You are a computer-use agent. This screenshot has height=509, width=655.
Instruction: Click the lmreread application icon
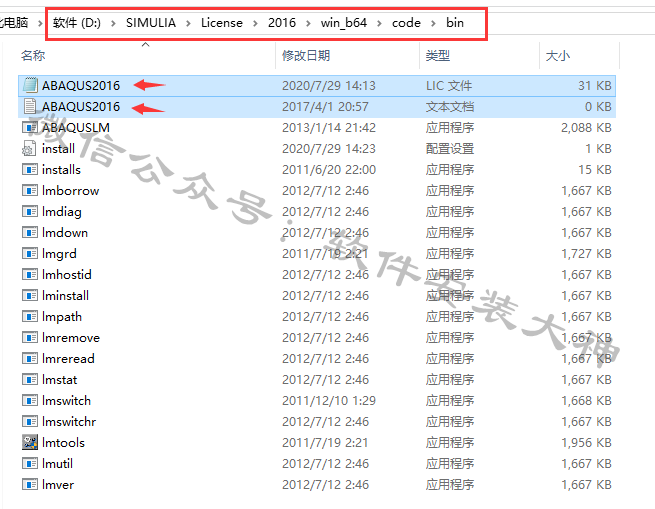click(30, 359)
